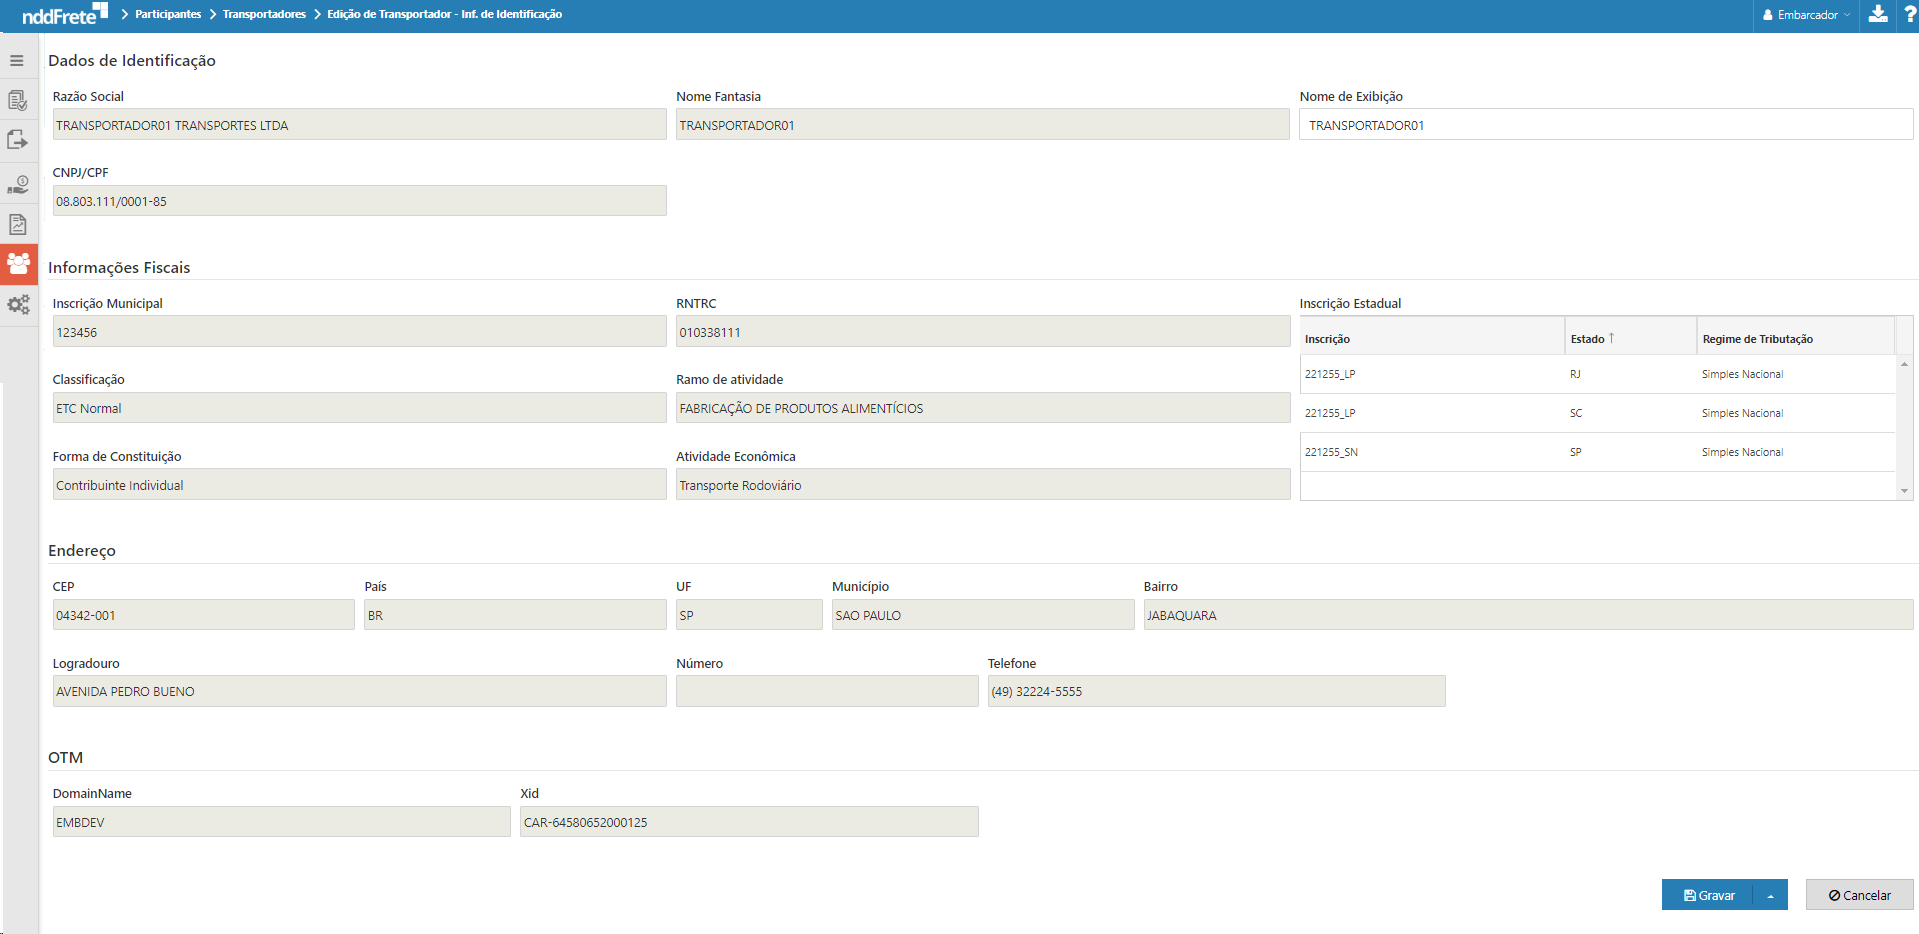The height and width of the screenshot is (934, 1919).
Task: Open the report chart sidebar icon
Action: pos(17,224)
